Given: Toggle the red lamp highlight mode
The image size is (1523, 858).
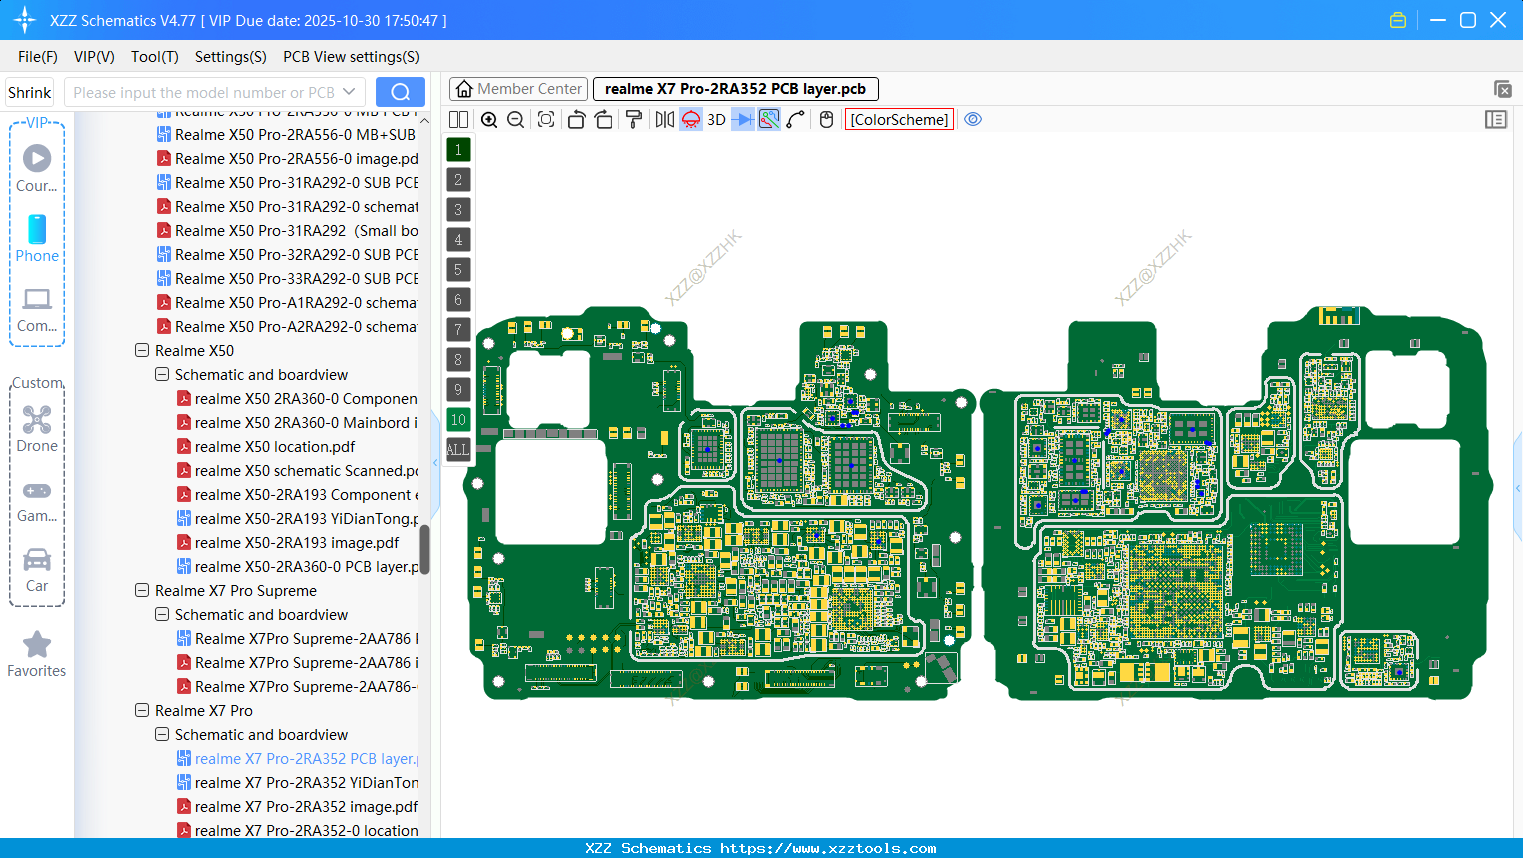Looking at the screenshot, I should (690, 119).
